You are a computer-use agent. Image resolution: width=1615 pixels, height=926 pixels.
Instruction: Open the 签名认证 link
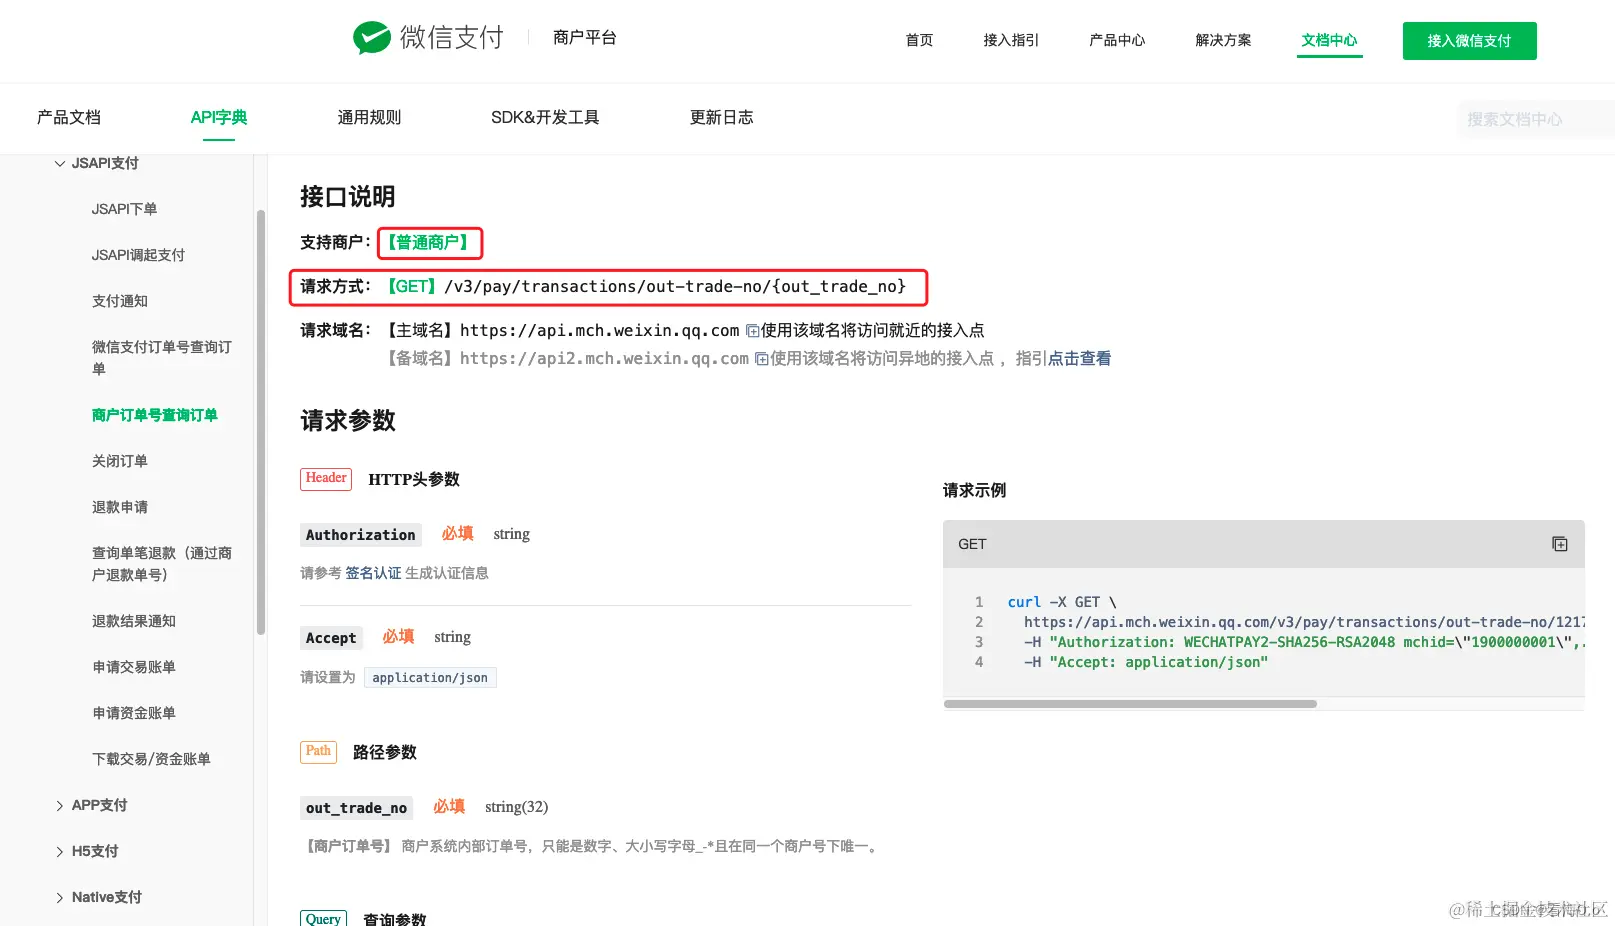click(x=374, y=572)
